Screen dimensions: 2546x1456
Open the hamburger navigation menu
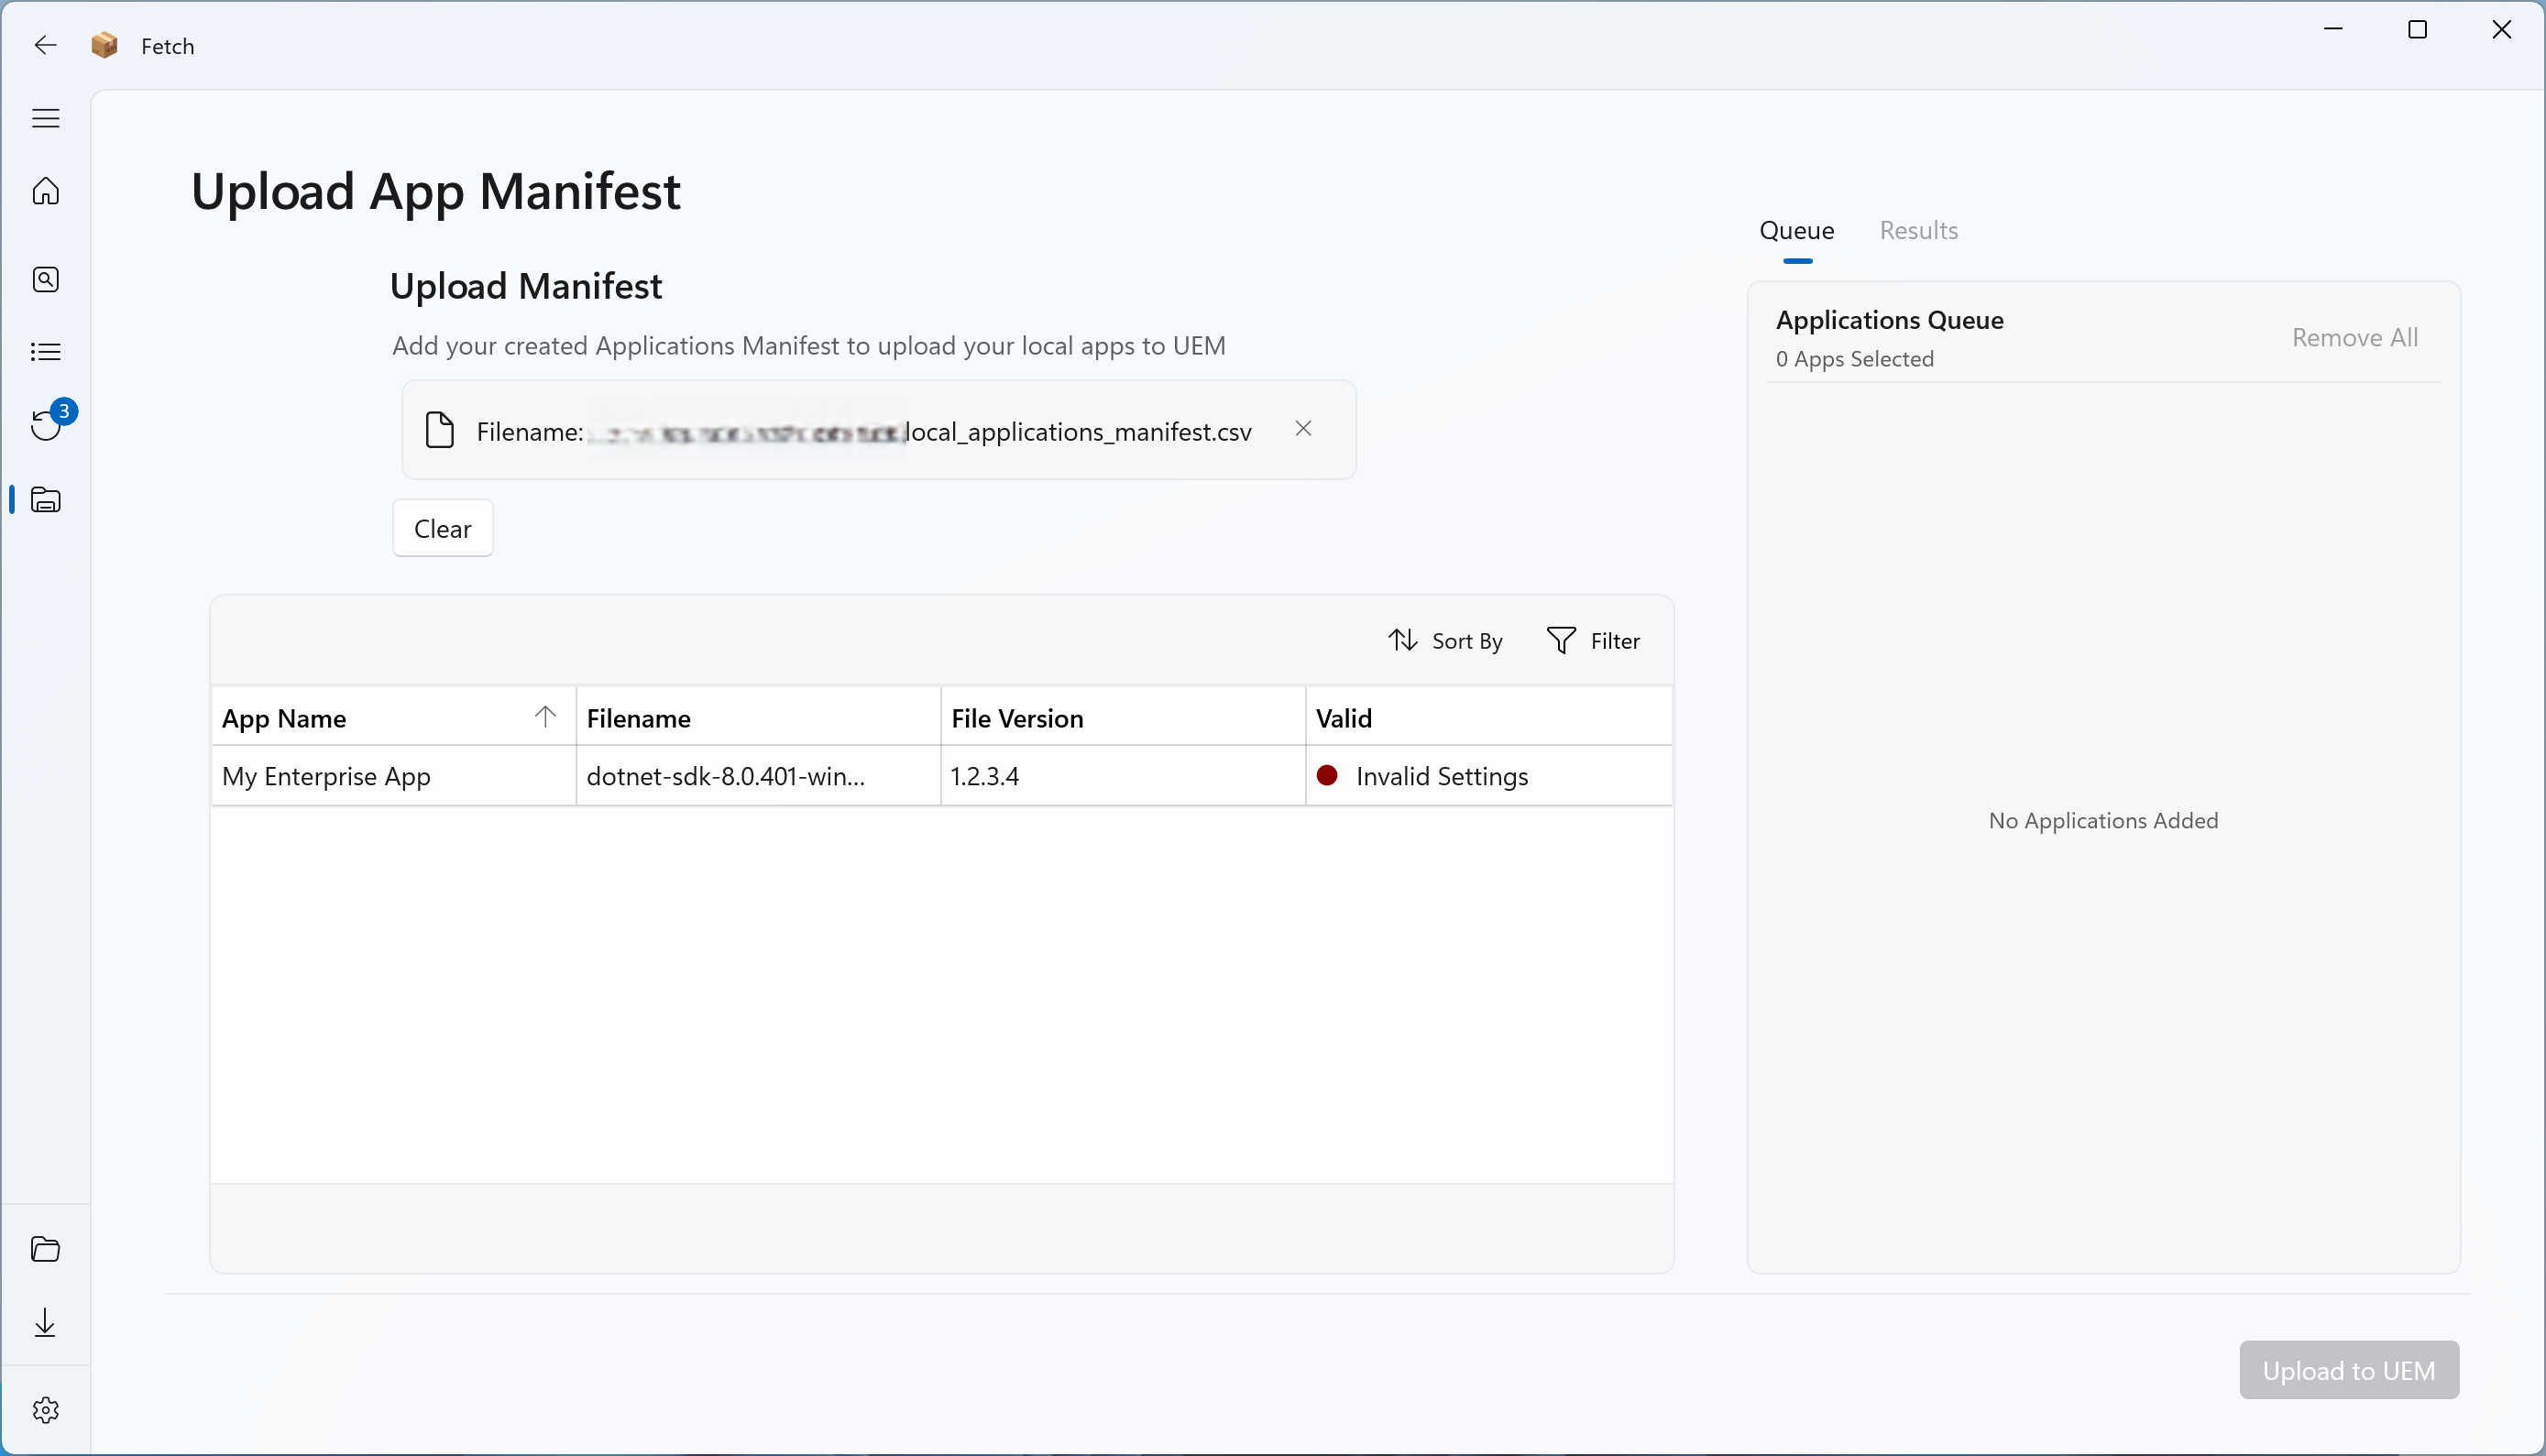pos(46,118)
